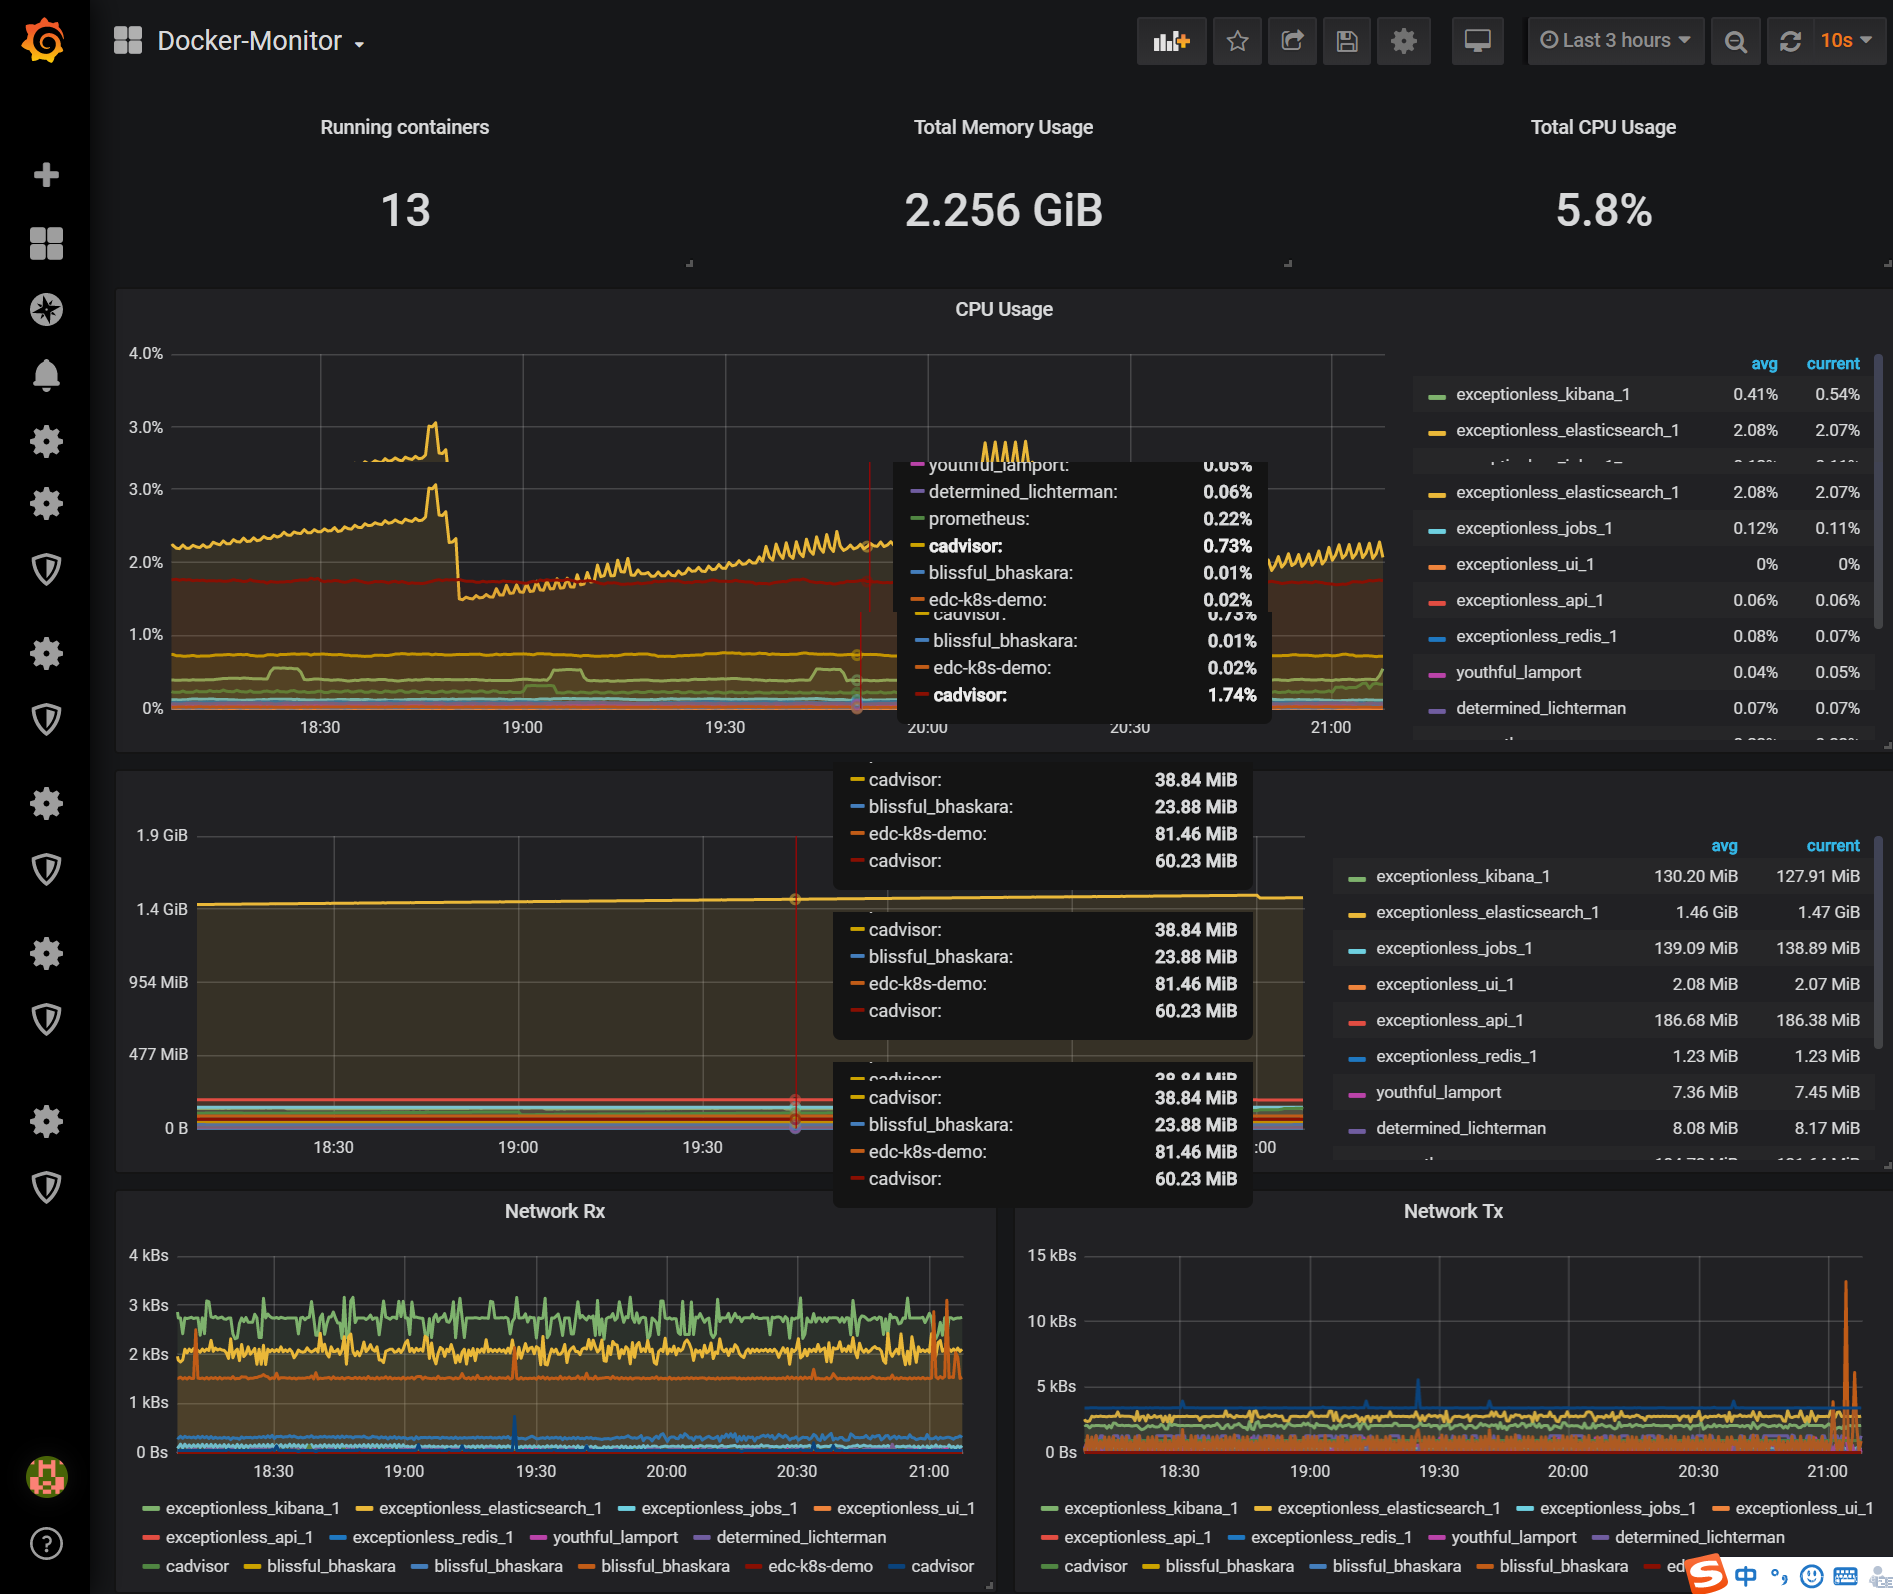The image size is (1893, 1594).
Task: Toggle edc-k8s-demo in Network Rx legend
Action: click(x=820, y=1566)
